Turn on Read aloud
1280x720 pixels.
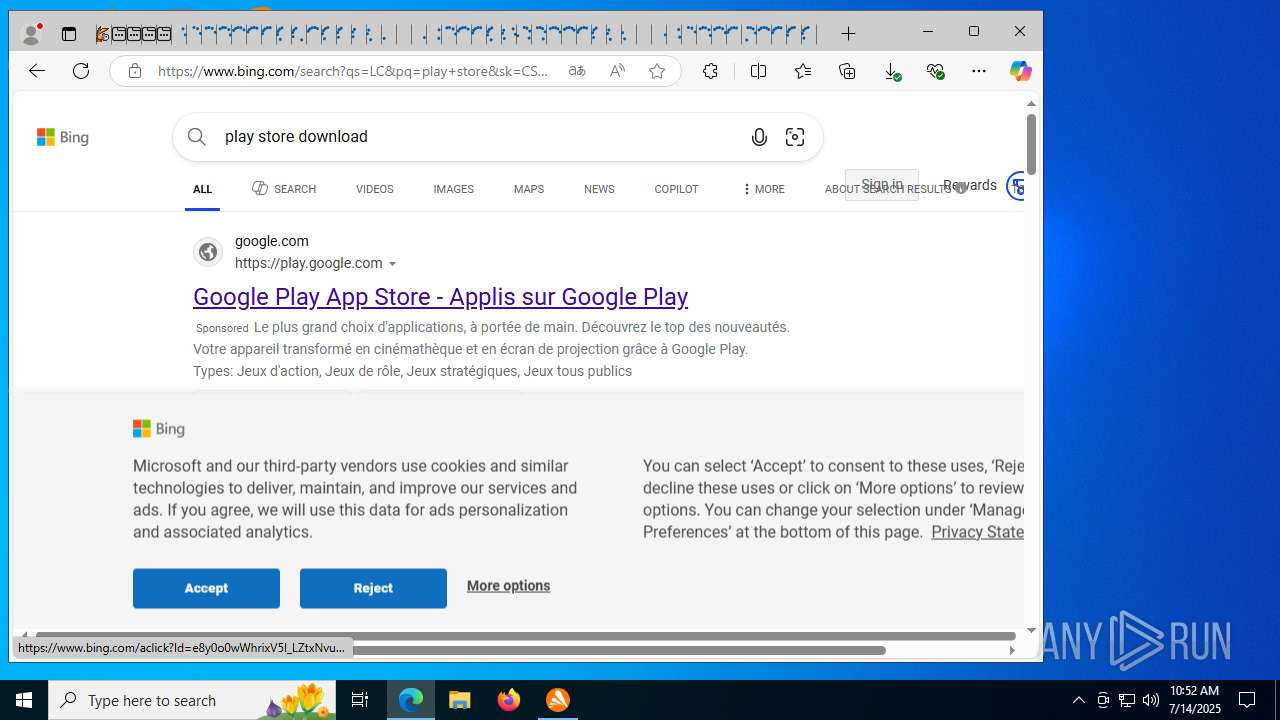617,71
